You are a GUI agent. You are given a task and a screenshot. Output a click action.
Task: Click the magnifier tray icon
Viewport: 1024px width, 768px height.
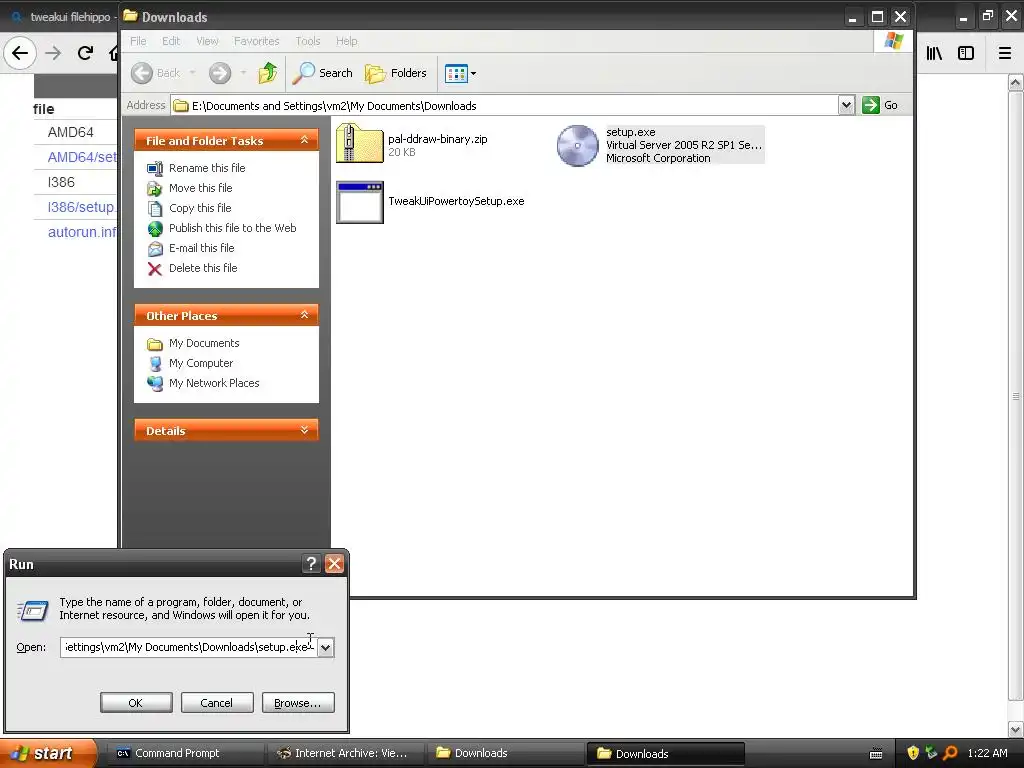950,753
